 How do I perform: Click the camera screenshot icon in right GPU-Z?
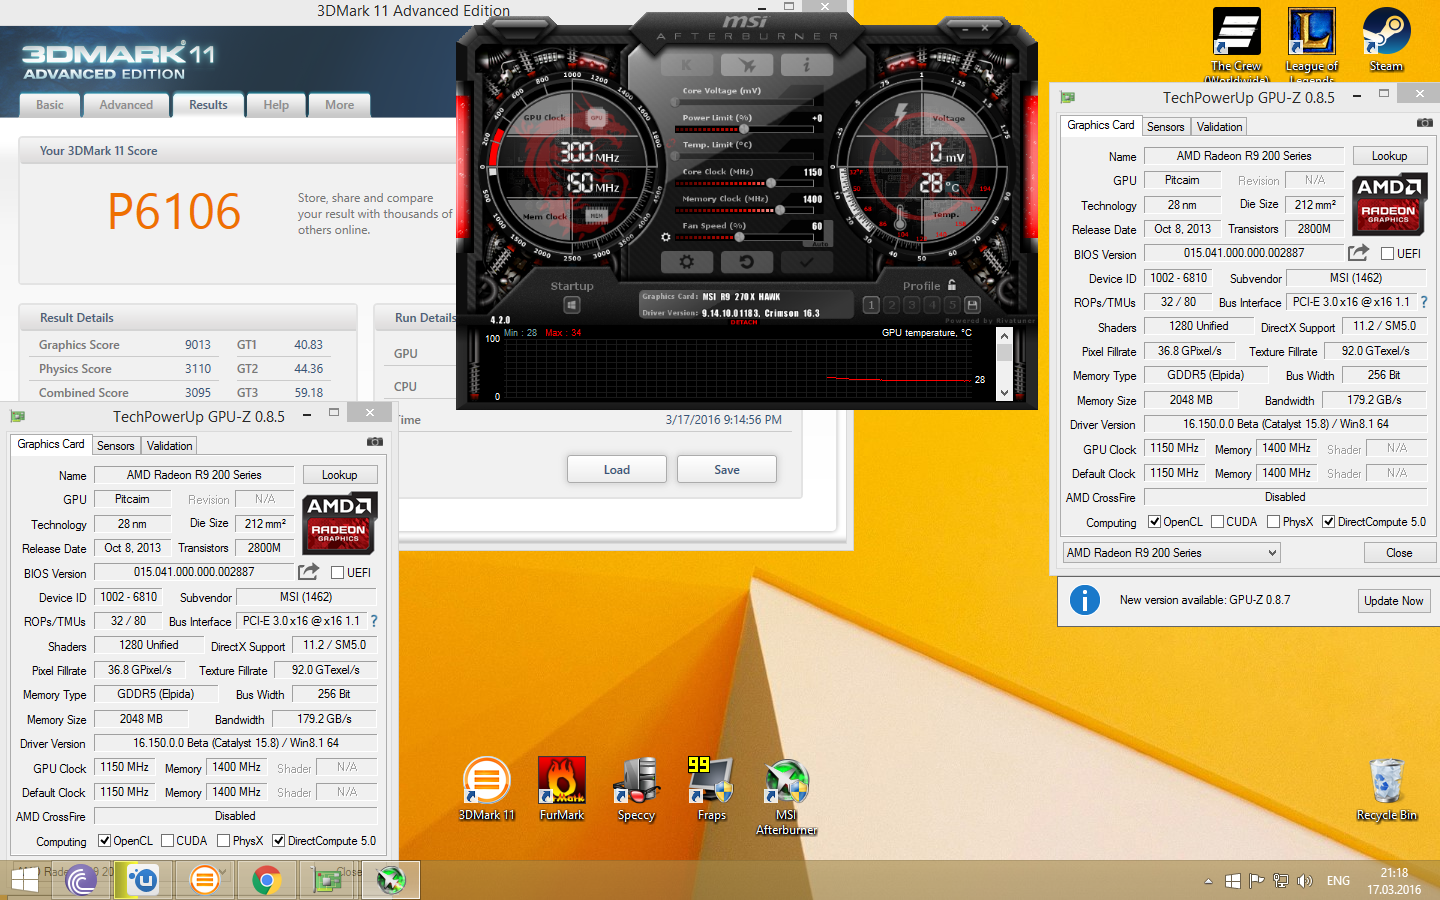[x=1424, y=123]
